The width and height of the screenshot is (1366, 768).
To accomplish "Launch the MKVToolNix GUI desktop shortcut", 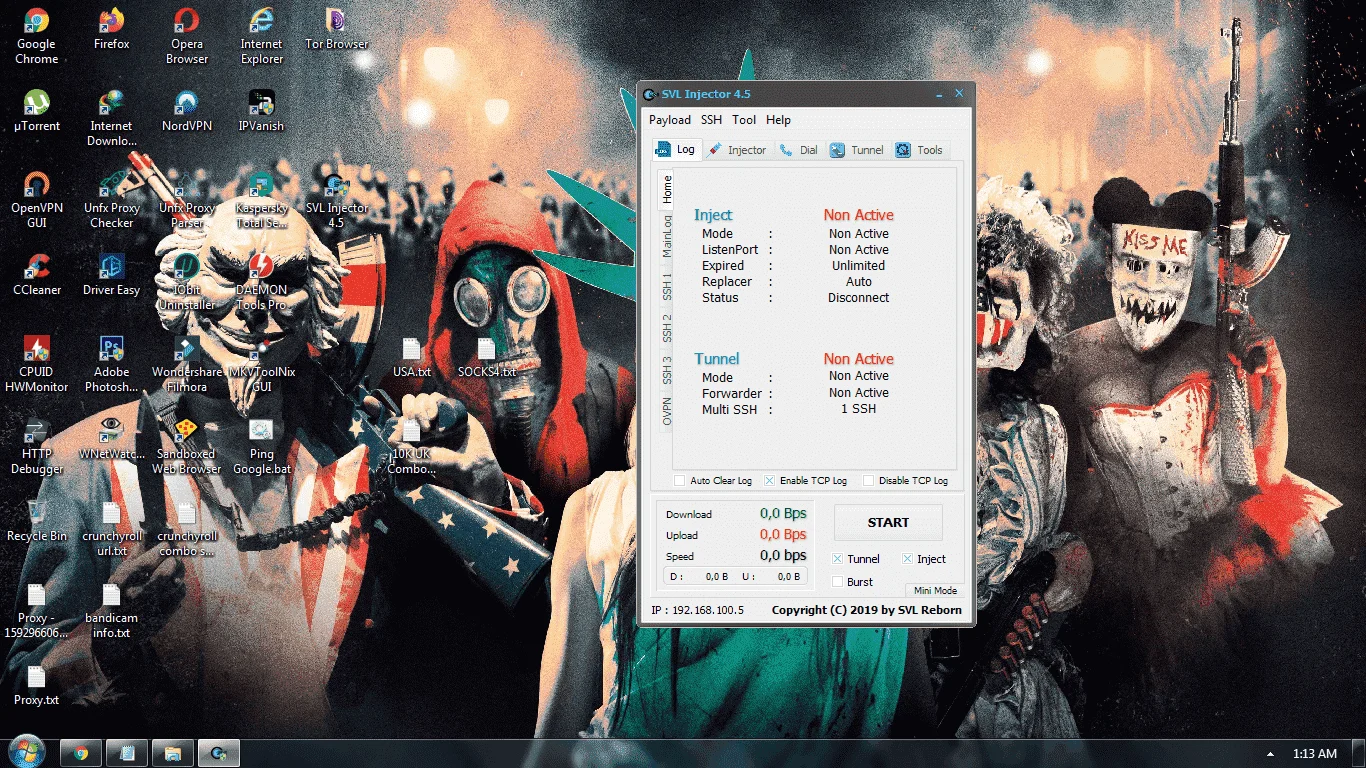I will [x=261, y=364].
